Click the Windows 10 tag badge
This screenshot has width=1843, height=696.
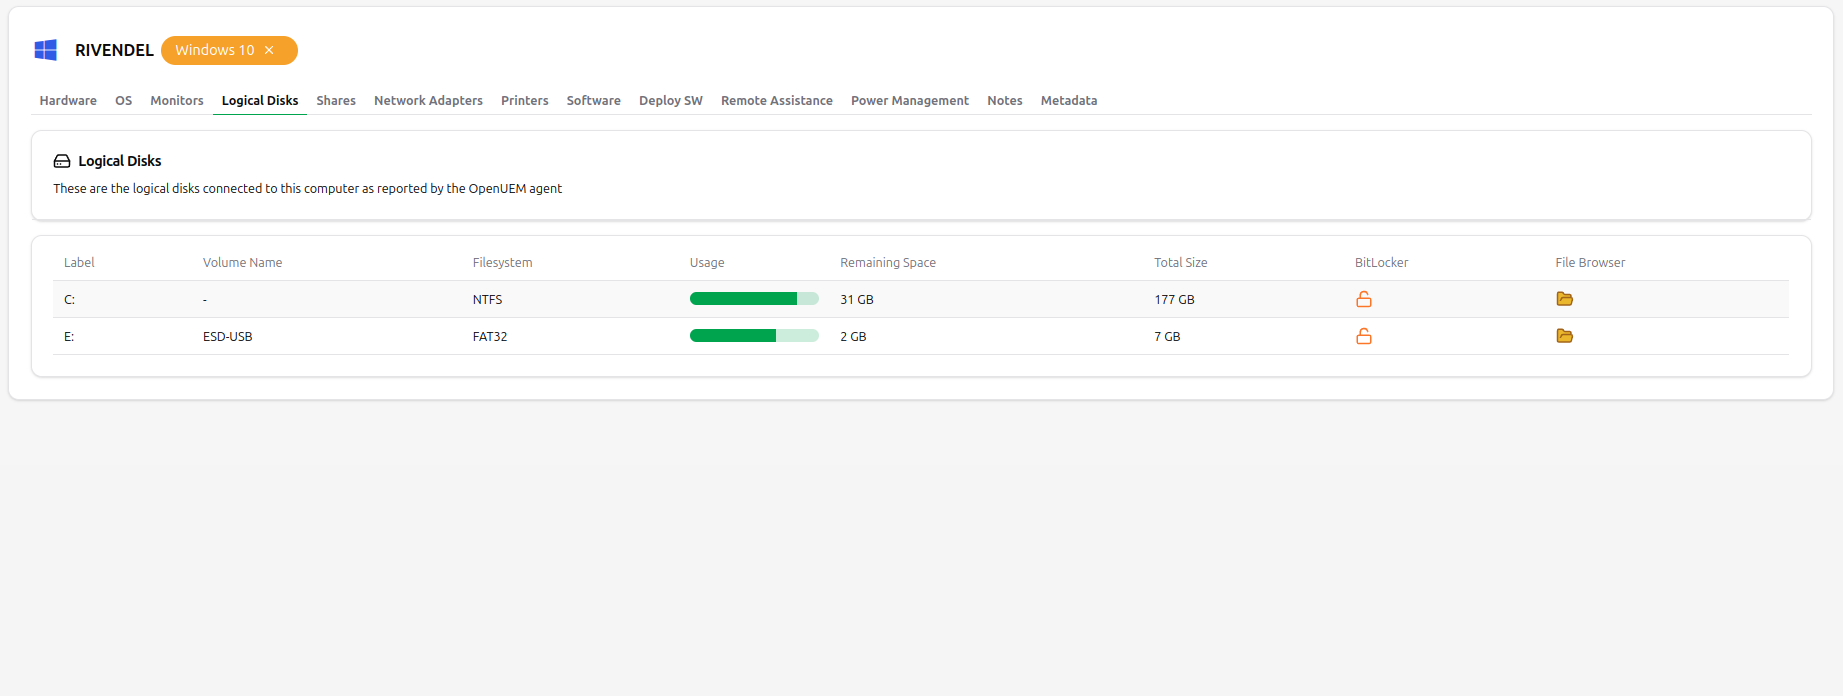214,50
